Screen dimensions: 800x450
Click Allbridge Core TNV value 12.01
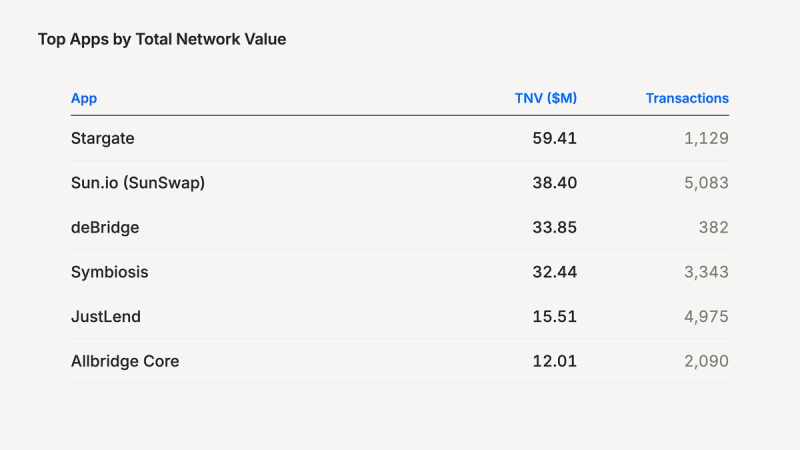pos(555,361)
